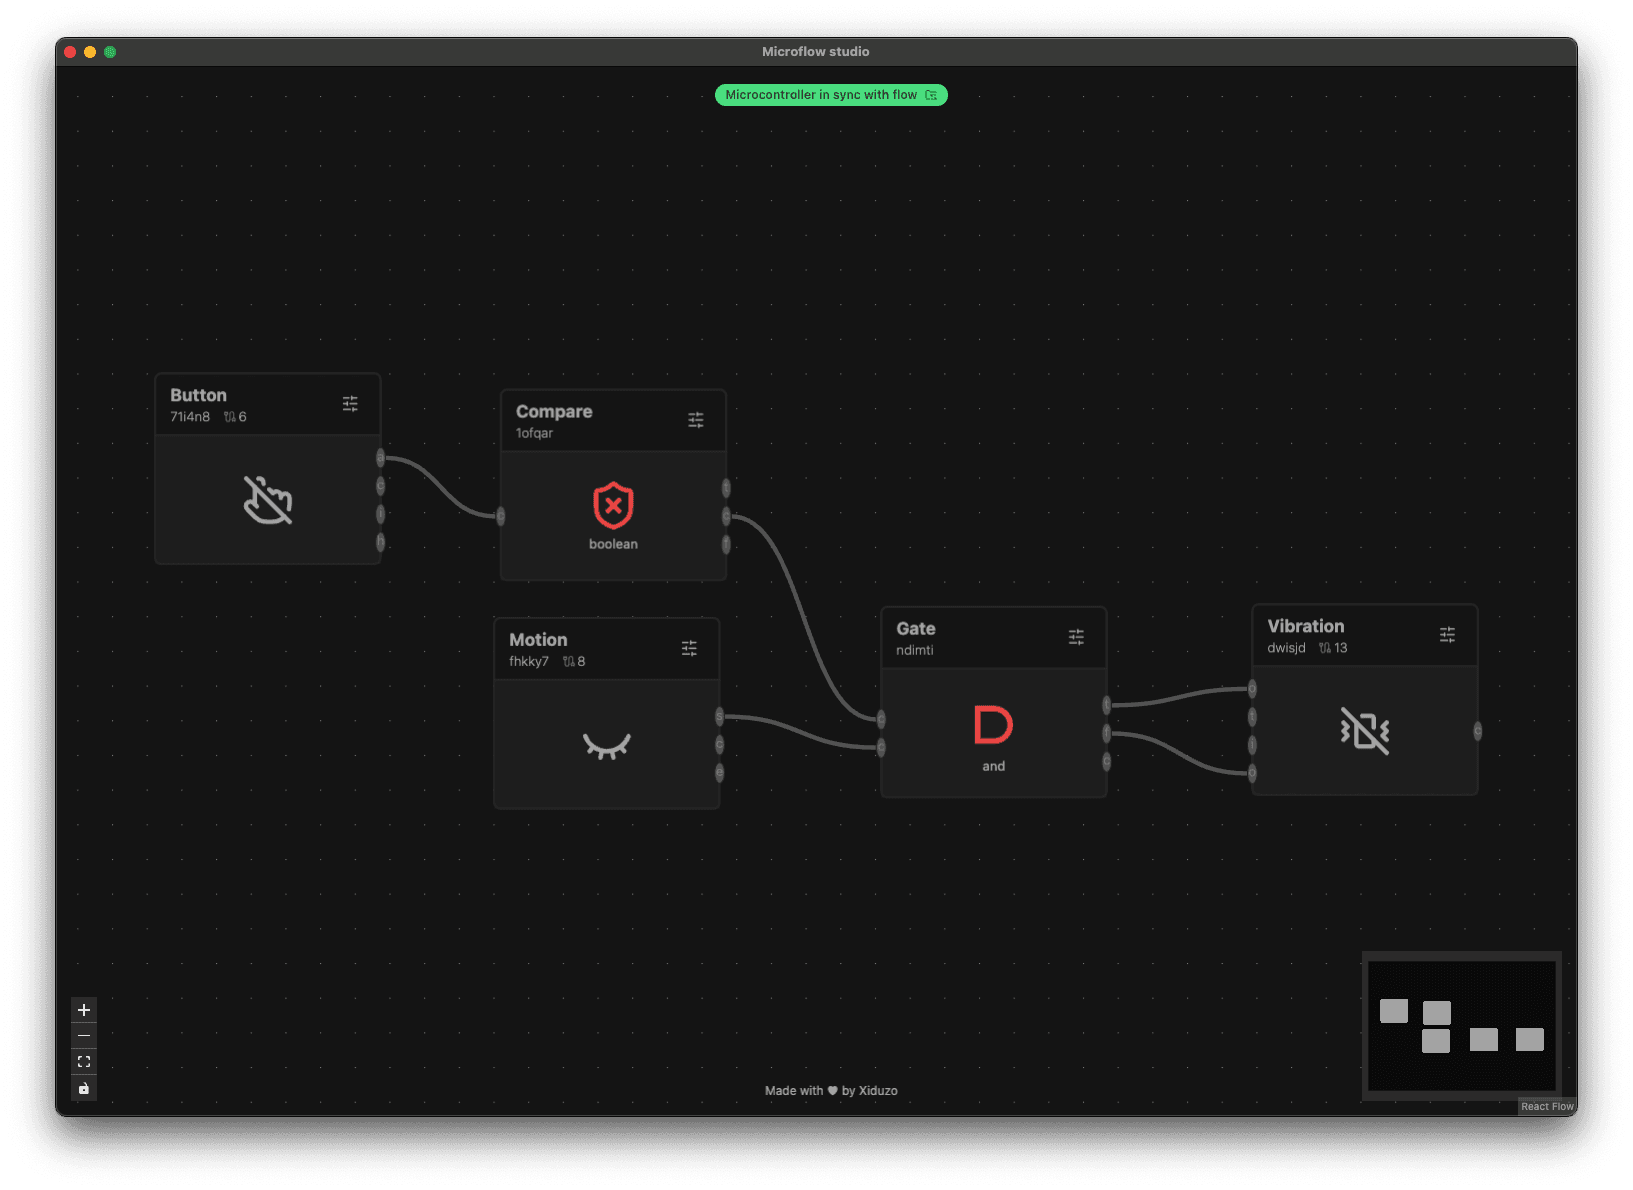Open the Vibration node settings sliders
This screenshot has width=1633, height=1190.
1447,635
